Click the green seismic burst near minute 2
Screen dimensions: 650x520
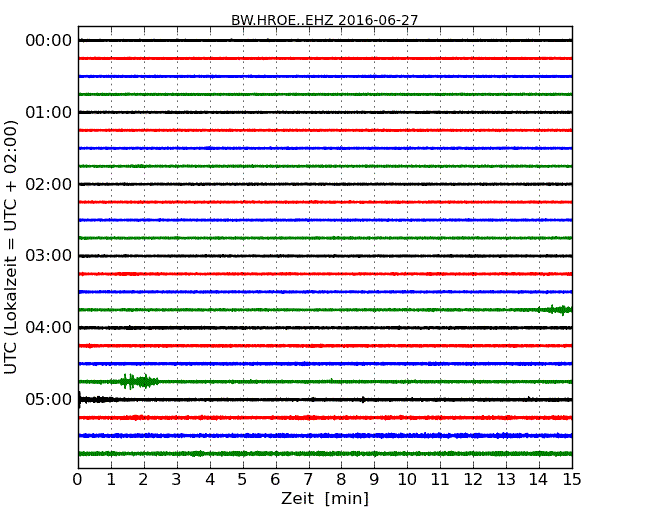(x=139, y=381)
